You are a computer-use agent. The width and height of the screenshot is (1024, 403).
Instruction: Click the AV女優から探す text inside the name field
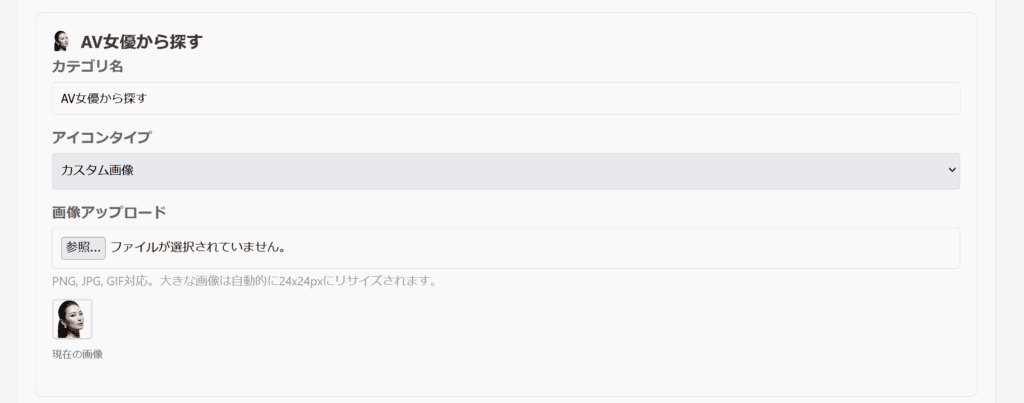[x=104, y=98]
